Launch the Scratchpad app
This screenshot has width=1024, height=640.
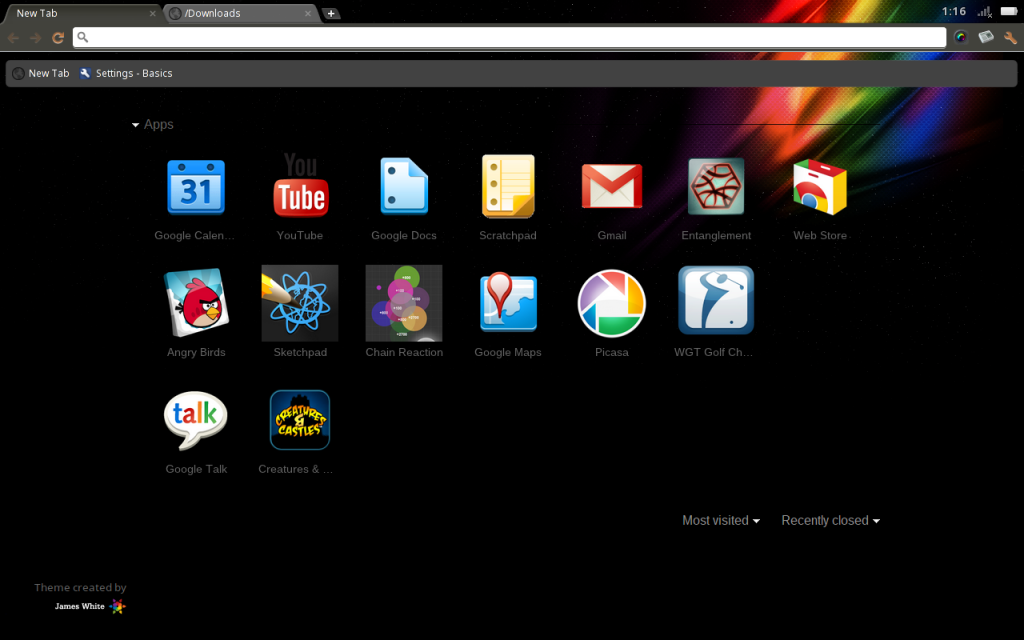click(508, 187)
